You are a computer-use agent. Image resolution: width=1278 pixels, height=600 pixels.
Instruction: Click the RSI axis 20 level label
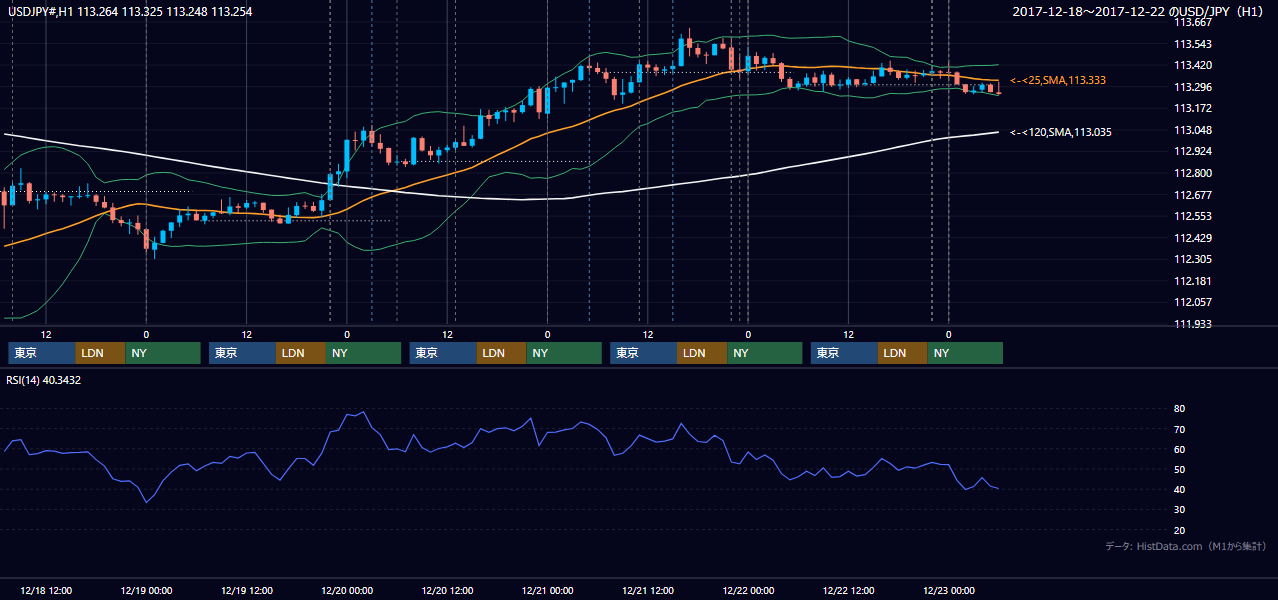tap(1179, 530)
